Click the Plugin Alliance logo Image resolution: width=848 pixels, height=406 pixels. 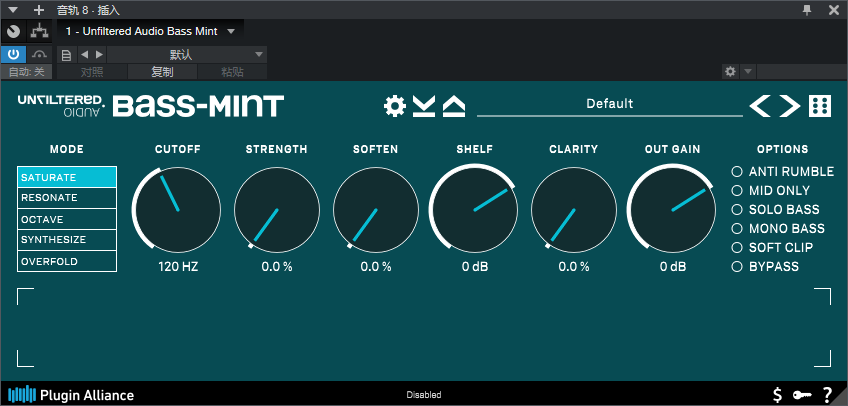click(x=71, y=395)
